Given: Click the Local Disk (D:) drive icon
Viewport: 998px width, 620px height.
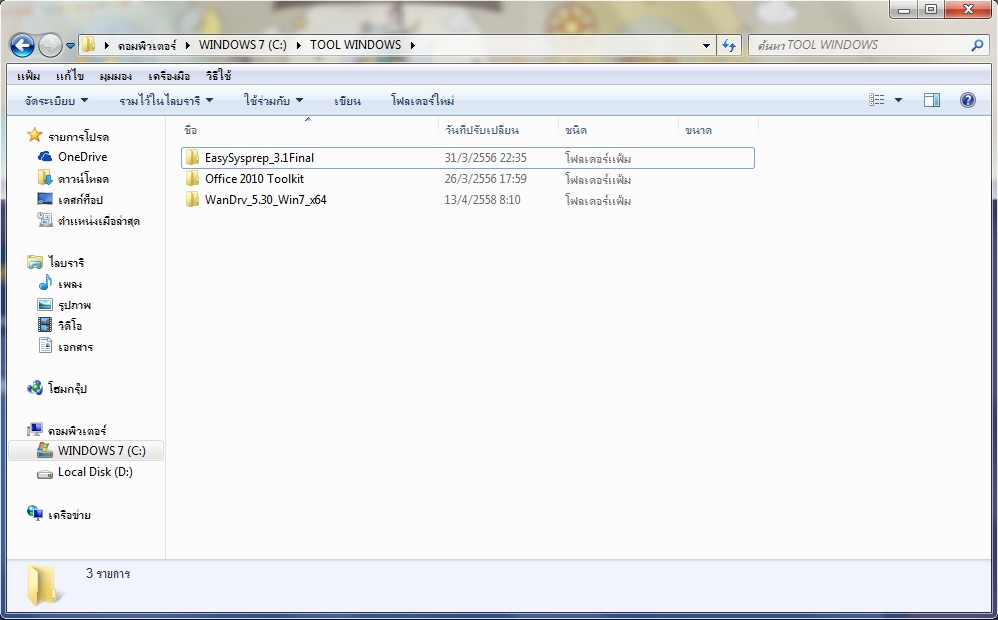Looking at the screenshot, I should 45,473.
